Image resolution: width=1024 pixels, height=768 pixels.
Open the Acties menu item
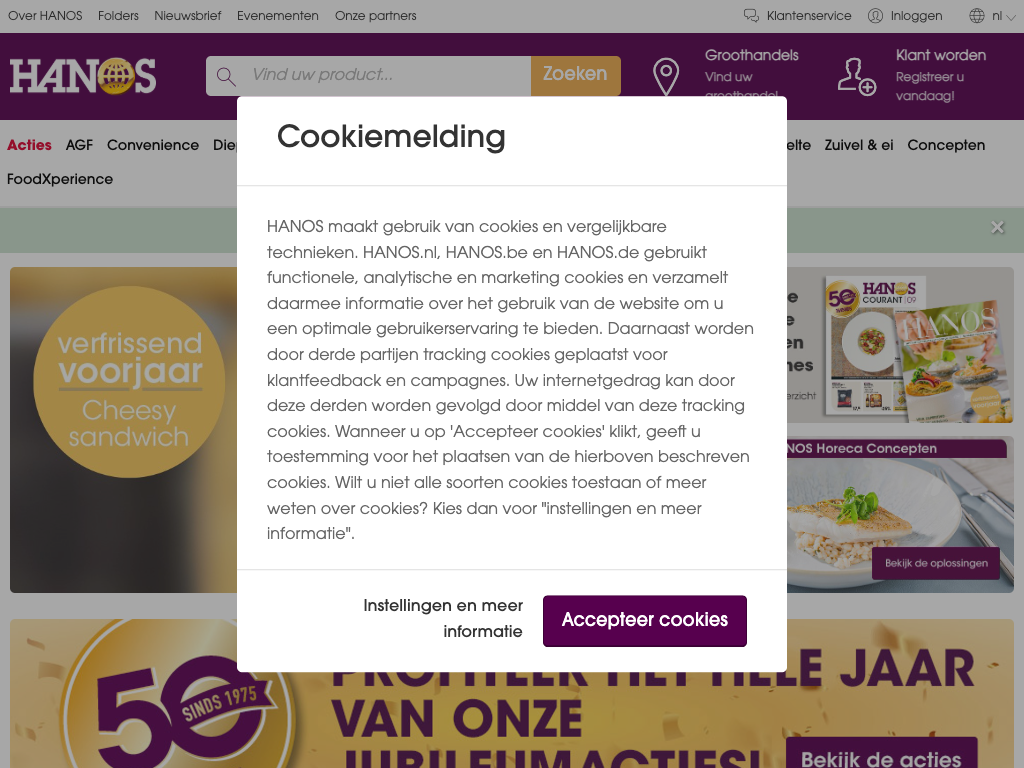pos(29,145)
